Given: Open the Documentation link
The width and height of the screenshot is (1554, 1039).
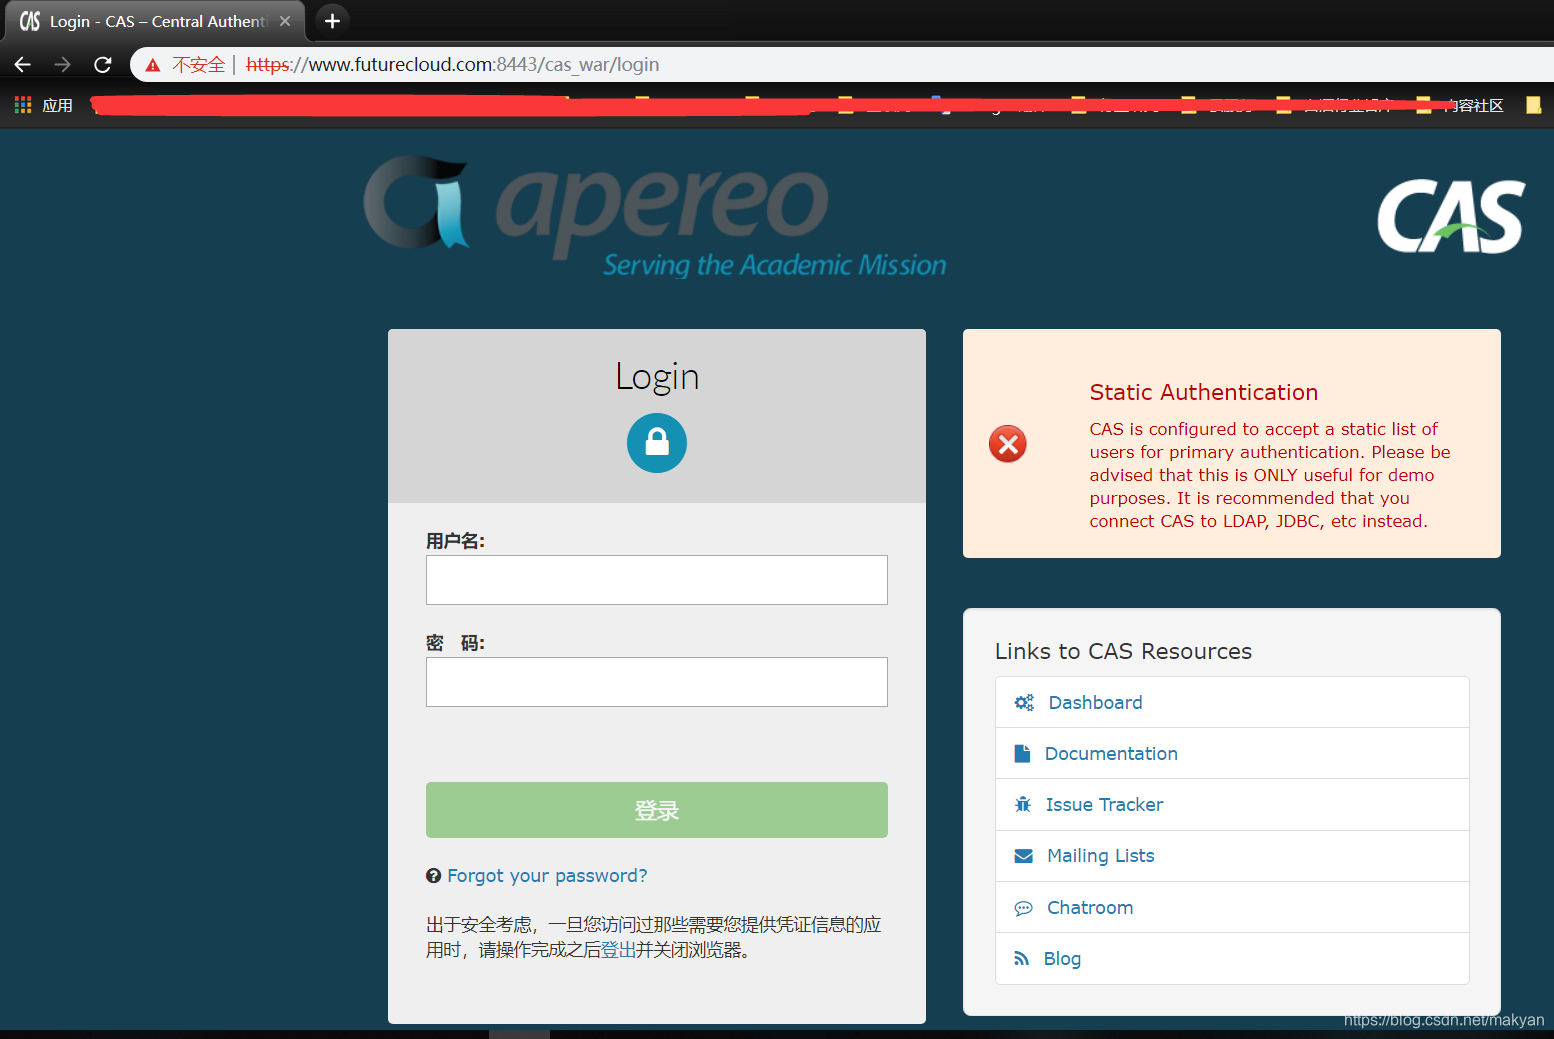Looking at the screenshot, I should tap(1111, 754).
